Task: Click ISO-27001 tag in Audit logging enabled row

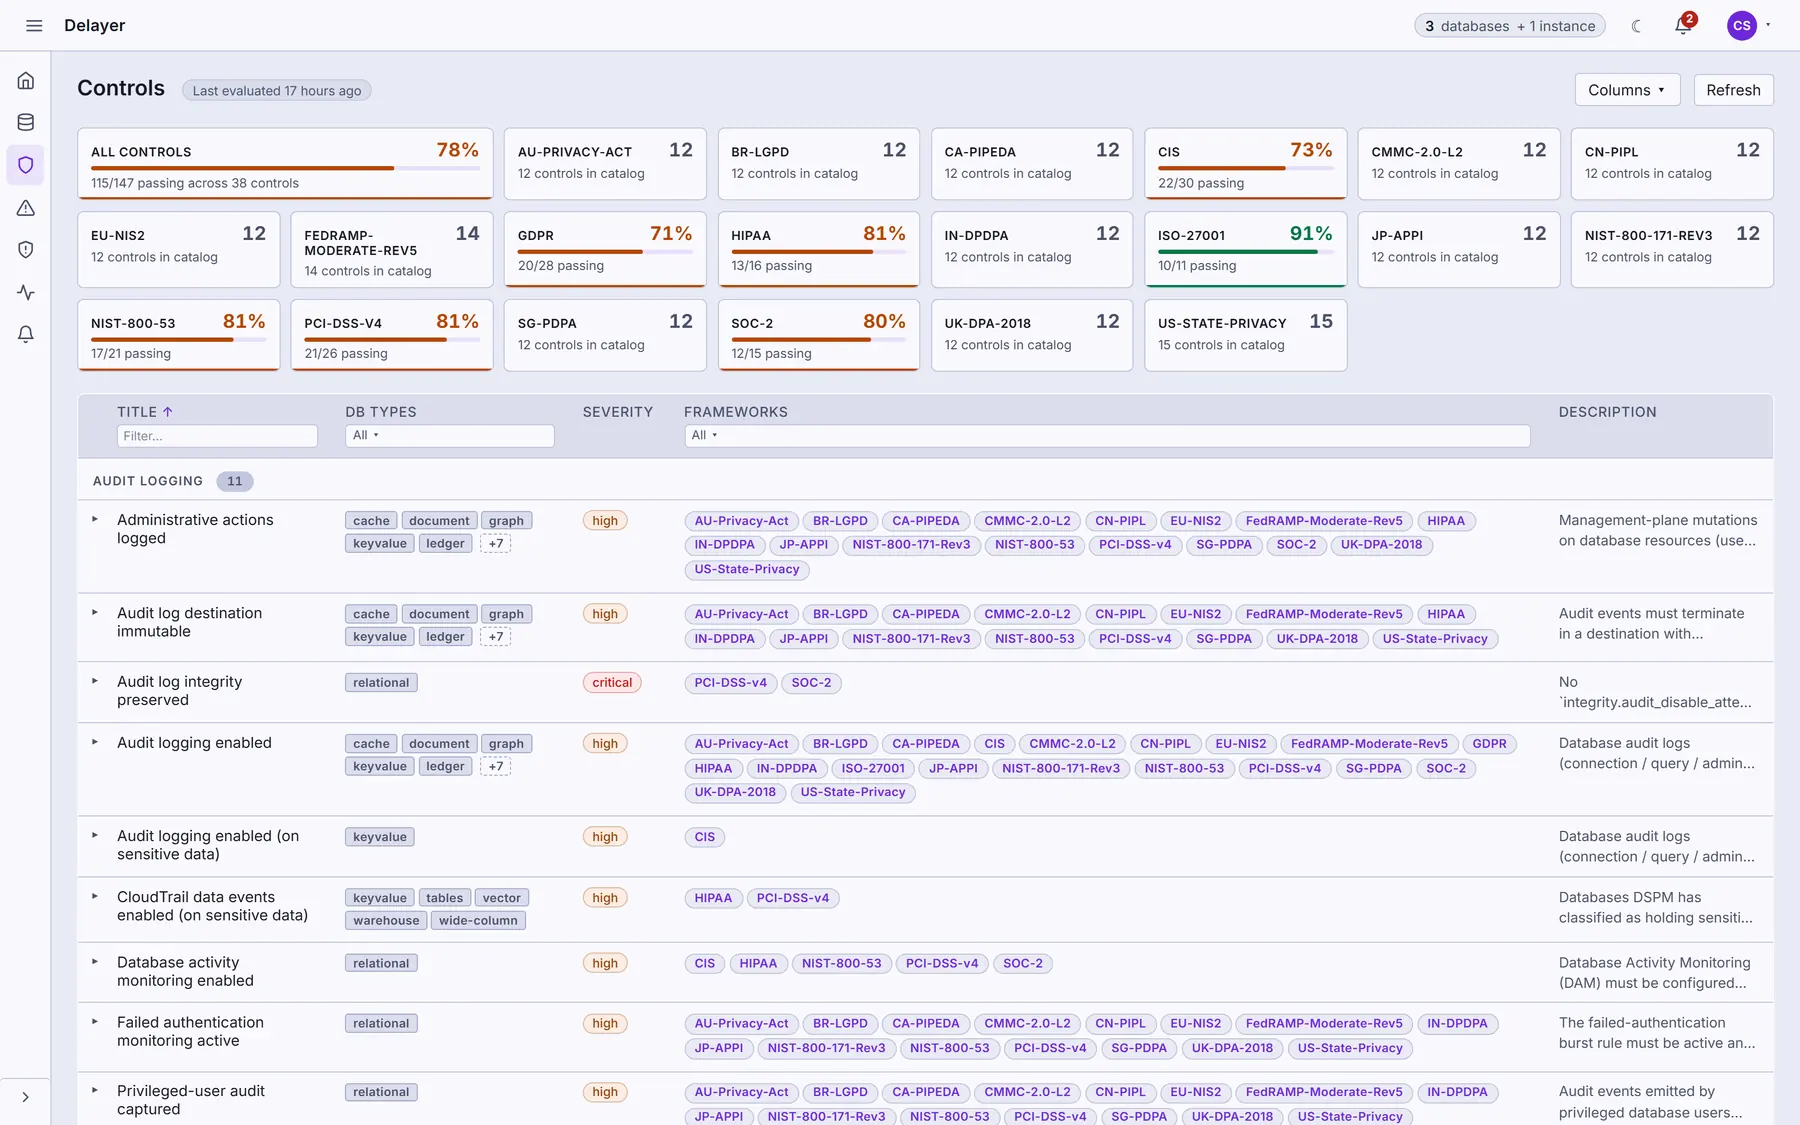Action: tap(873, 769)
